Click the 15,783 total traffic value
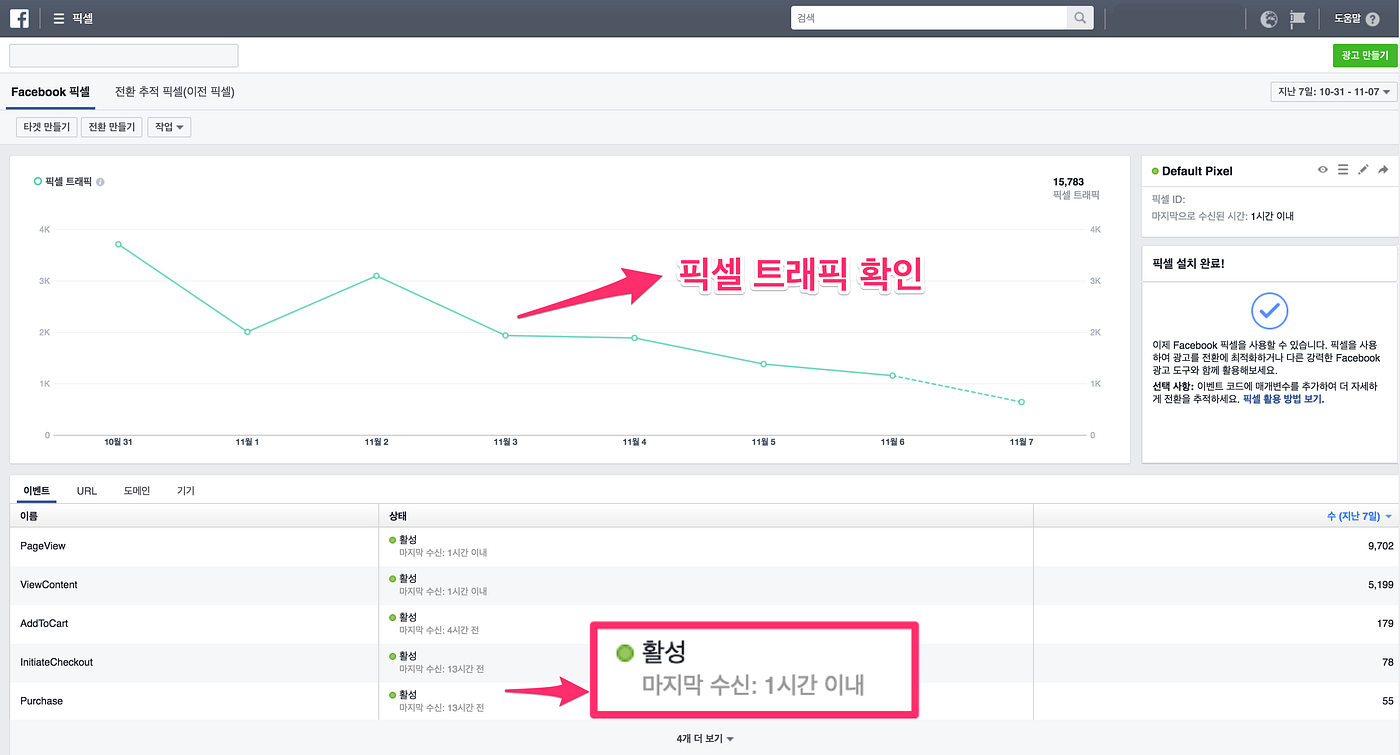This screenshot has height=755, width=1400. click(x=1068, y=182)
